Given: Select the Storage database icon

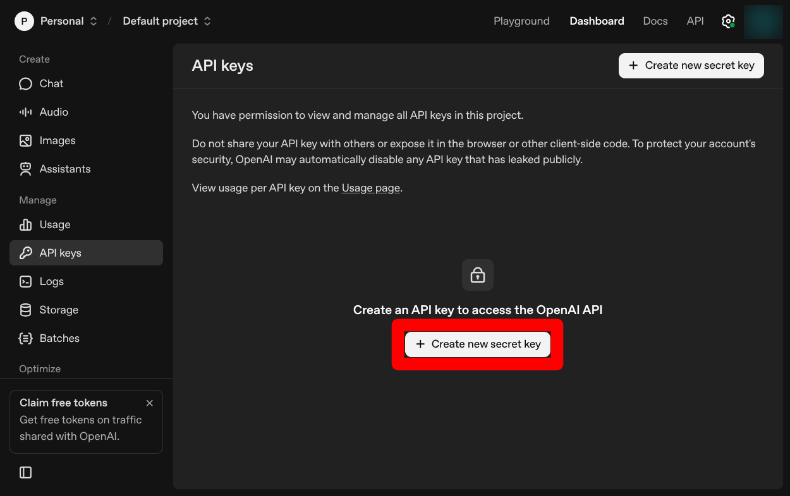Looking at the screenshot, I should 25,310.
